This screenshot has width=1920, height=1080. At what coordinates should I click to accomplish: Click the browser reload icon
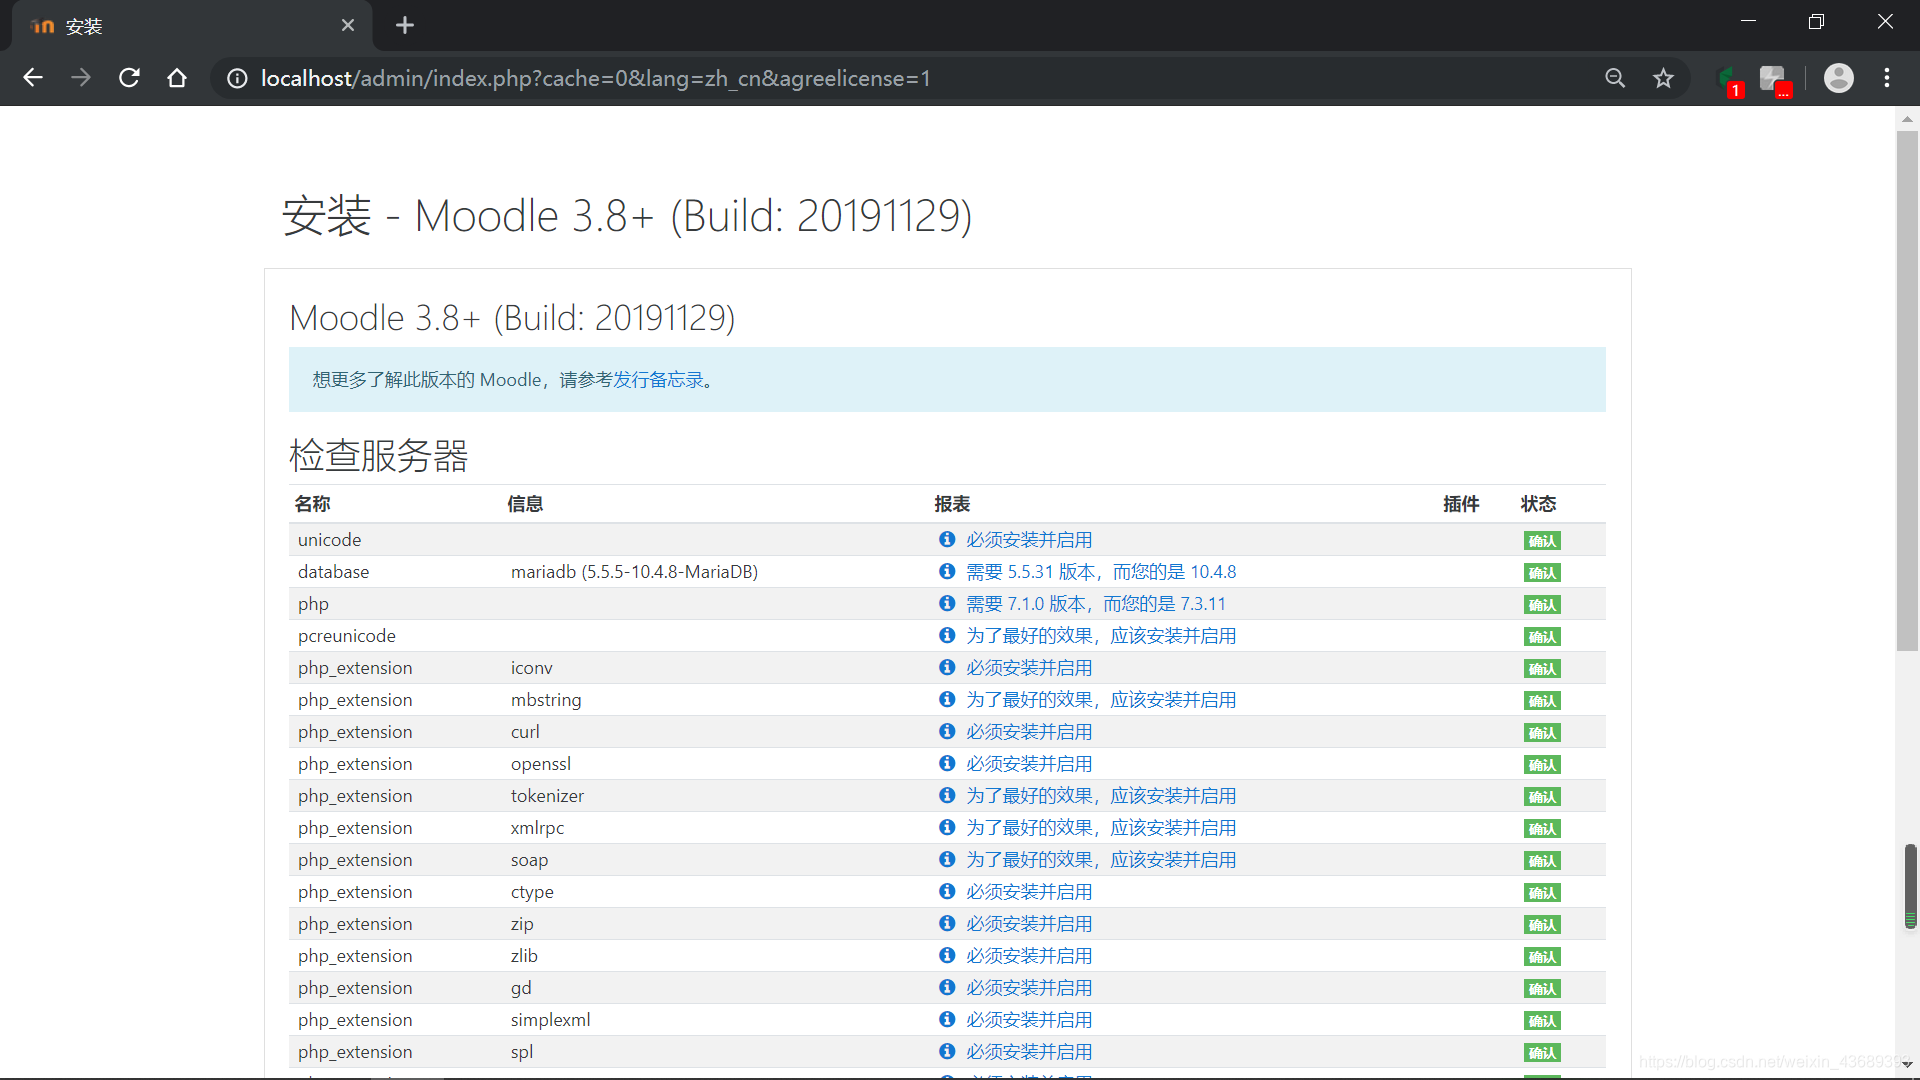(129, 78)
